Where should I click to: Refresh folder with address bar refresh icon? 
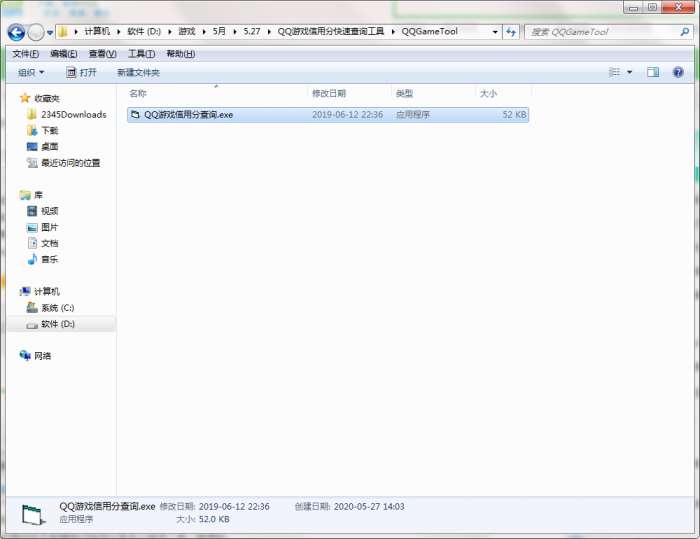pyautogui.click(x=511, y=32)
